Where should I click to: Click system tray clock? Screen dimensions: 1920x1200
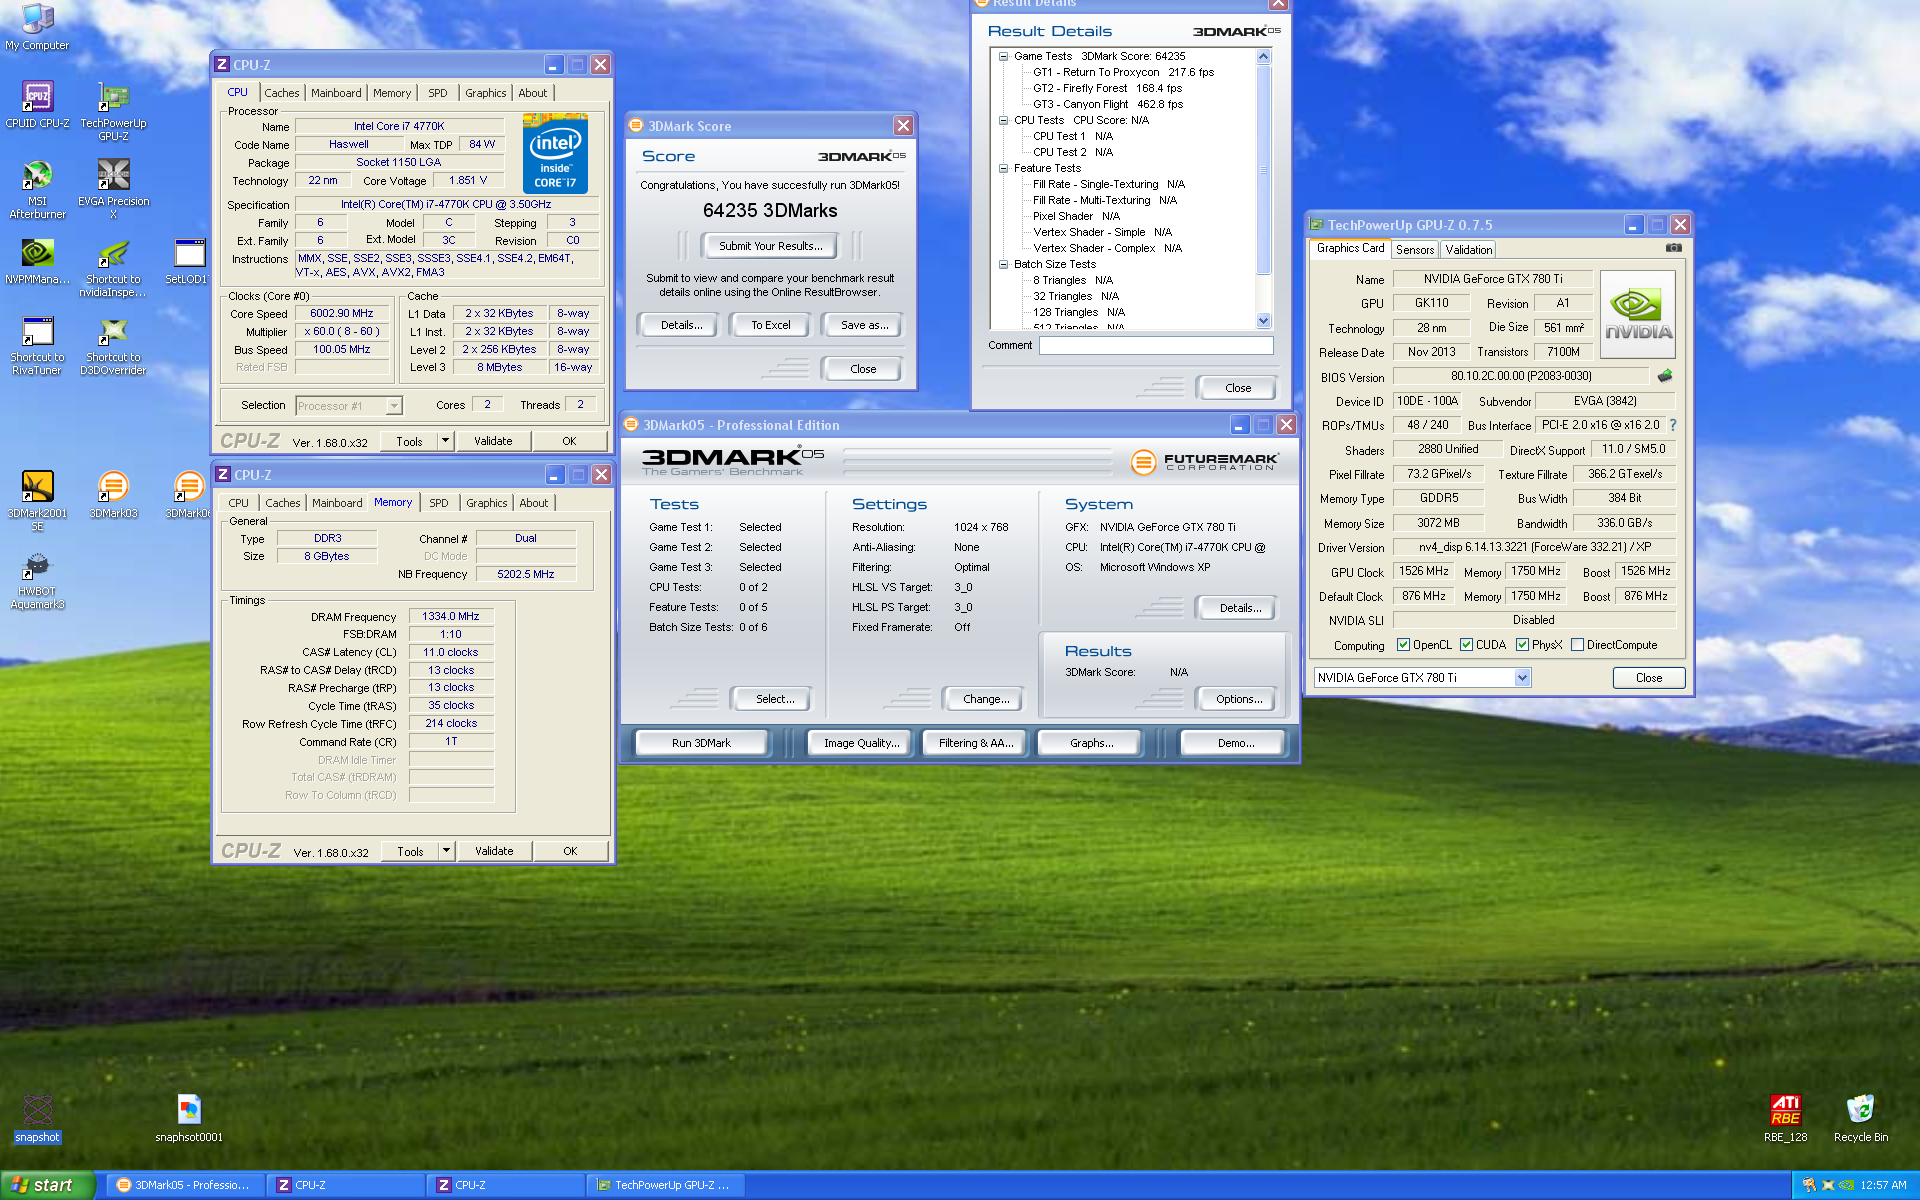click(1883, 1185)
